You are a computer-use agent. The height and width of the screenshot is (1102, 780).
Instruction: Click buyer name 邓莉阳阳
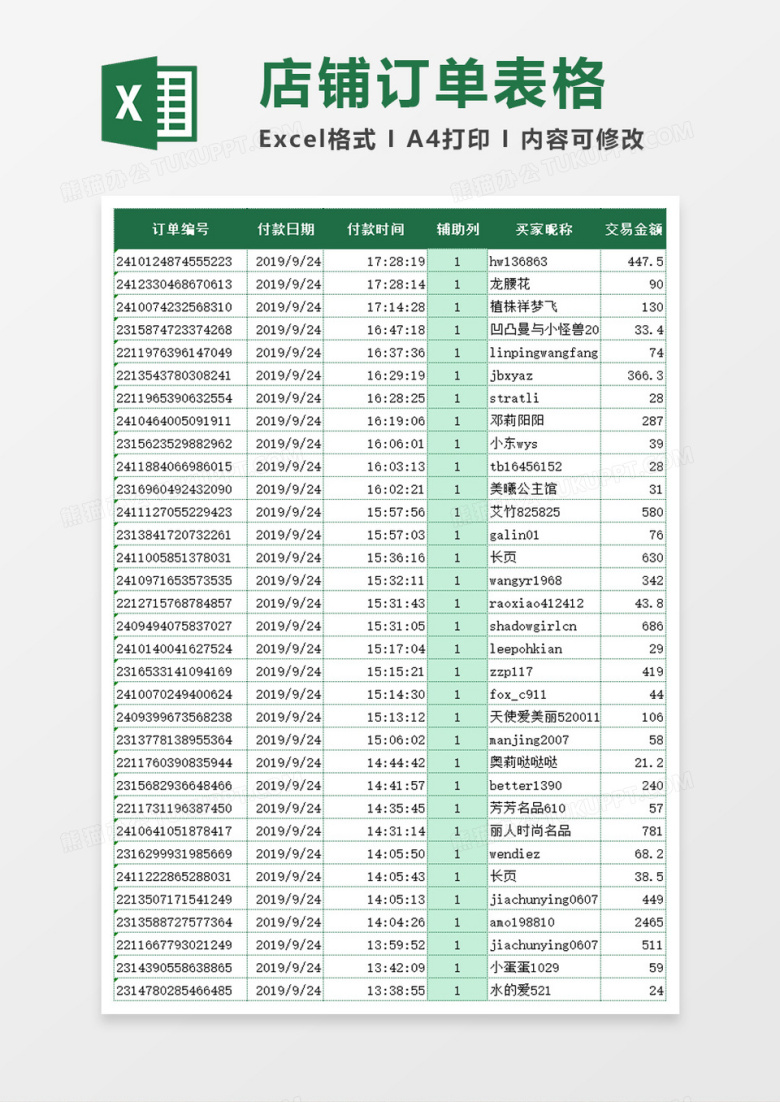517,421
